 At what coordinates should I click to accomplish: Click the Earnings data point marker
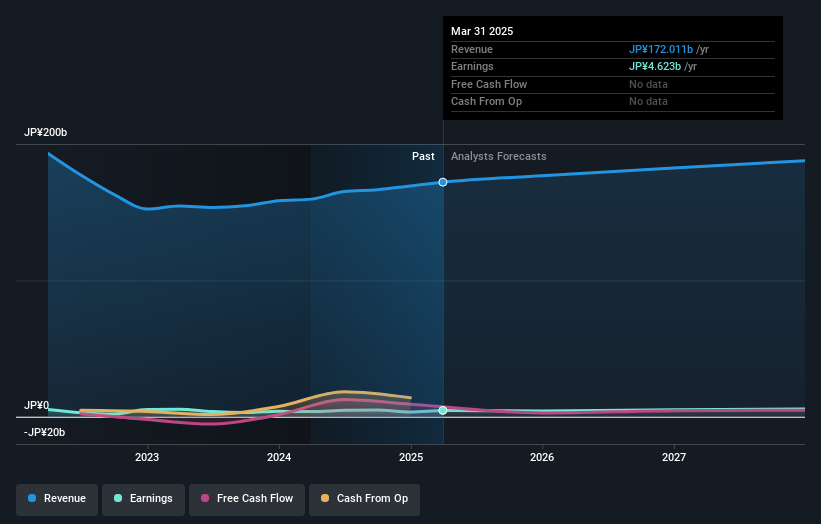[x=443, y=410]
